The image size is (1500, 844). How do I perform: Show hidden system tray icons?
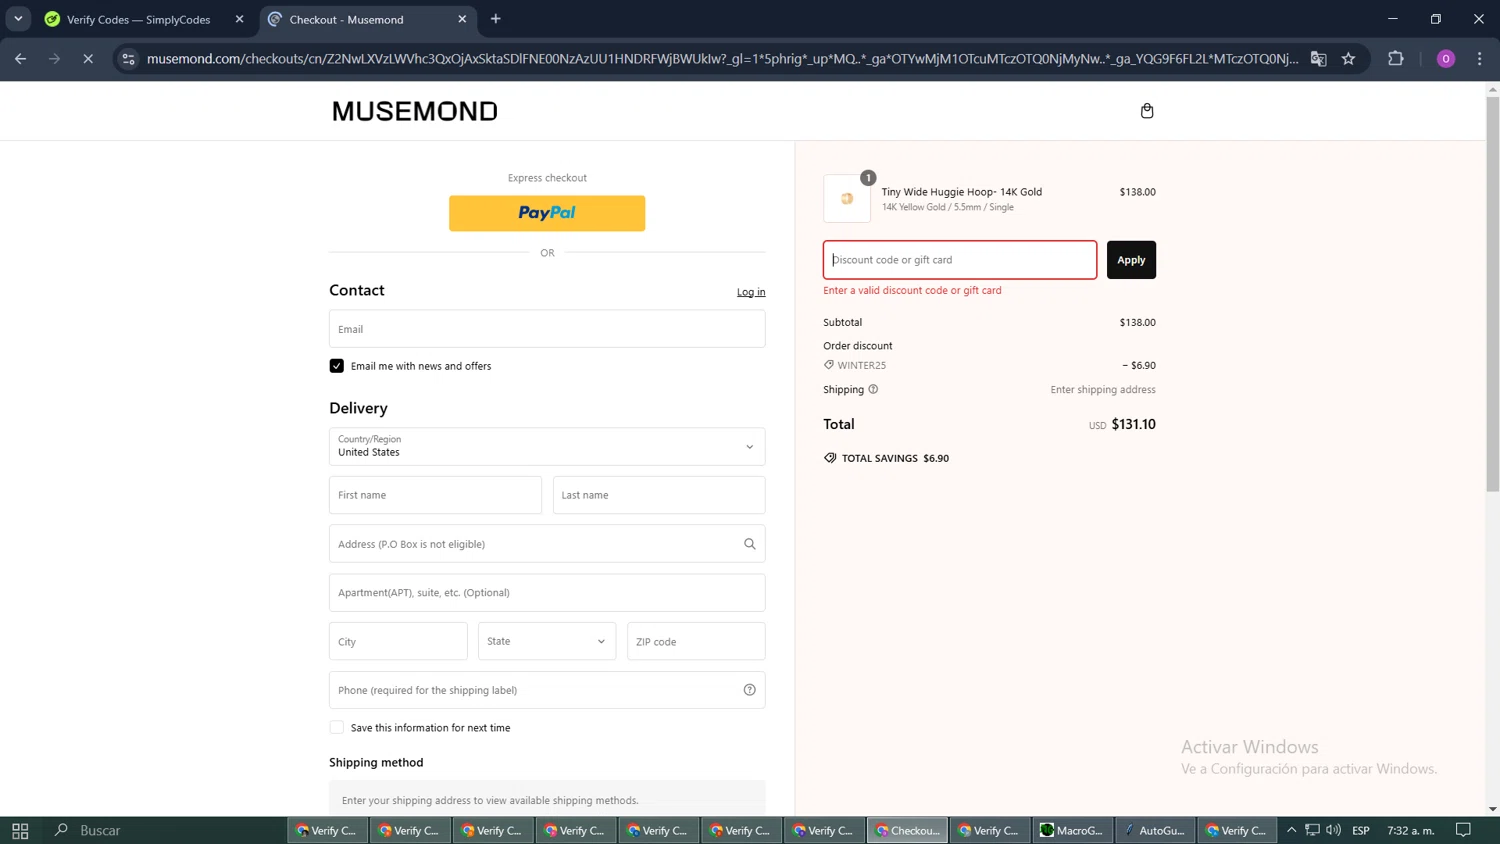coord(1291,830)
